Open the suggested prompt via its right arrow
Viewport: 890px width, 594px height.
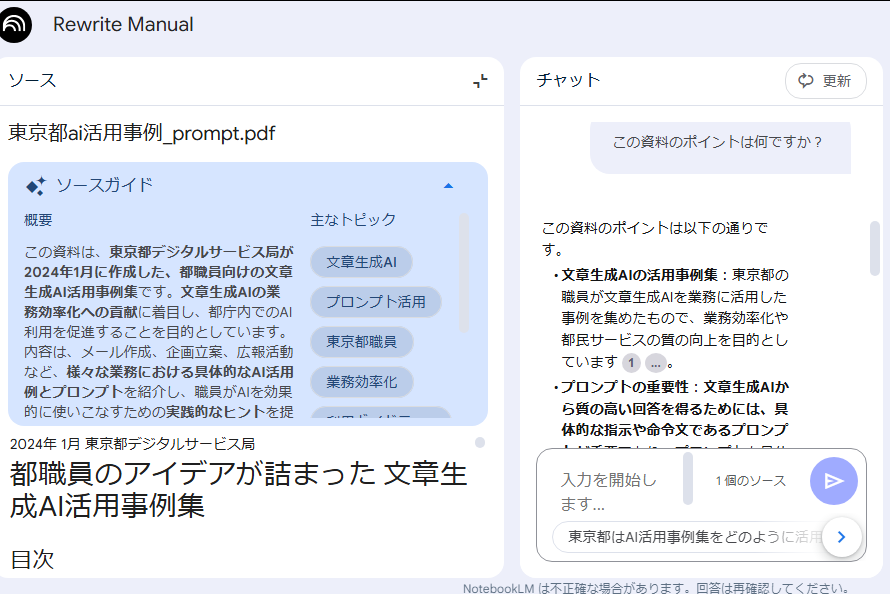point(842,537)
